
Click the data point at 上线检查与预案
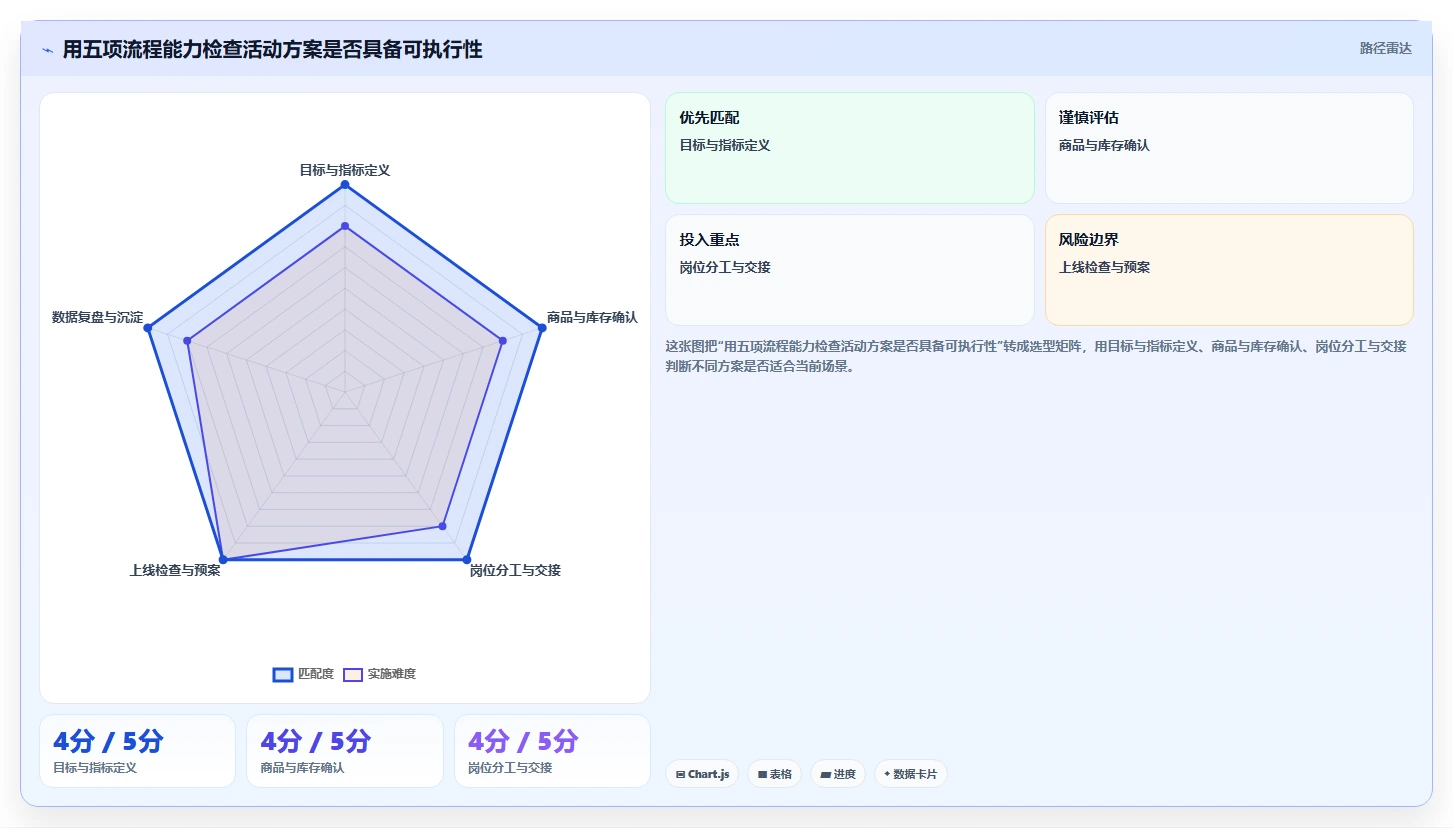(223, 559)
